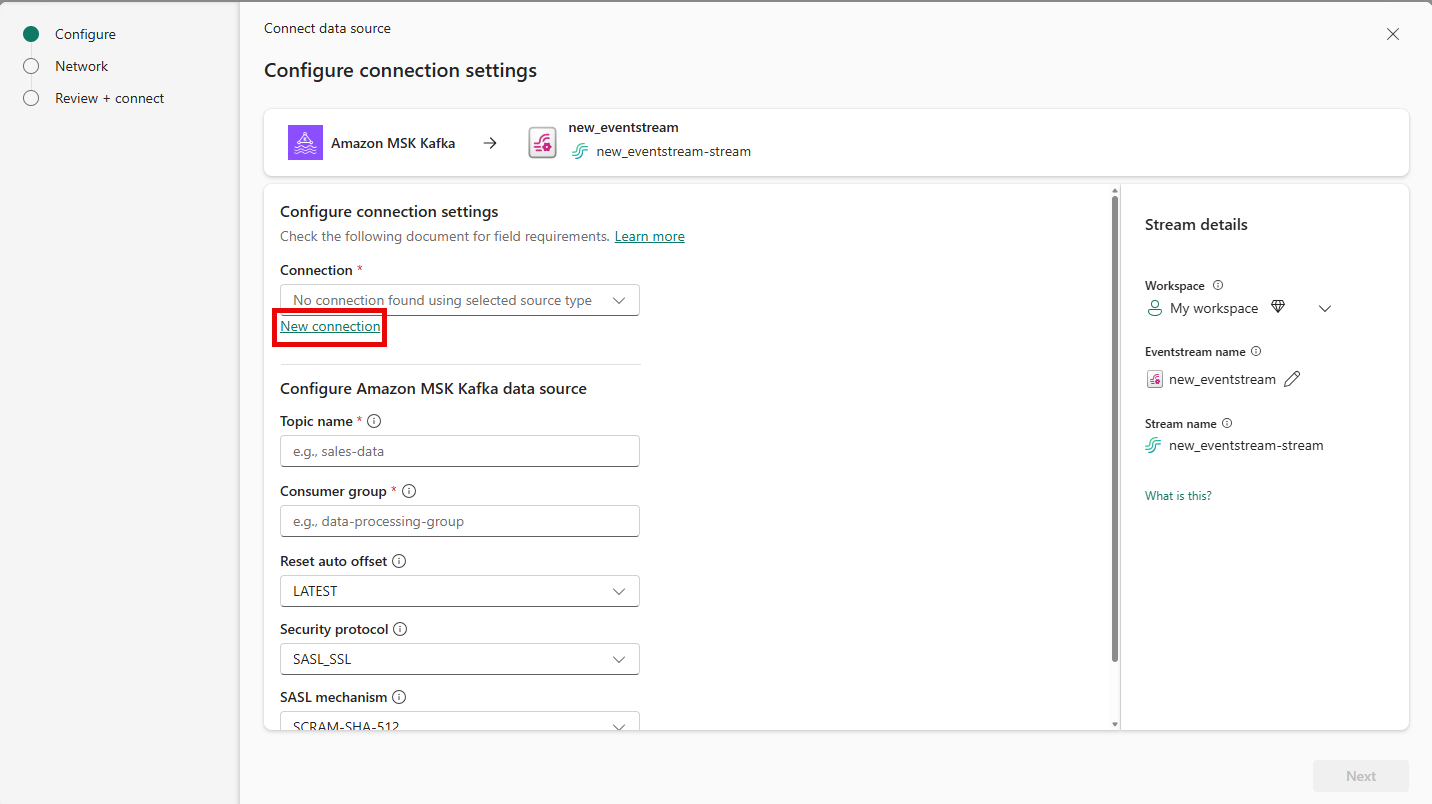
Task: Click the new_eventstream value under Eventstream name
Action: coord(1222,380)
